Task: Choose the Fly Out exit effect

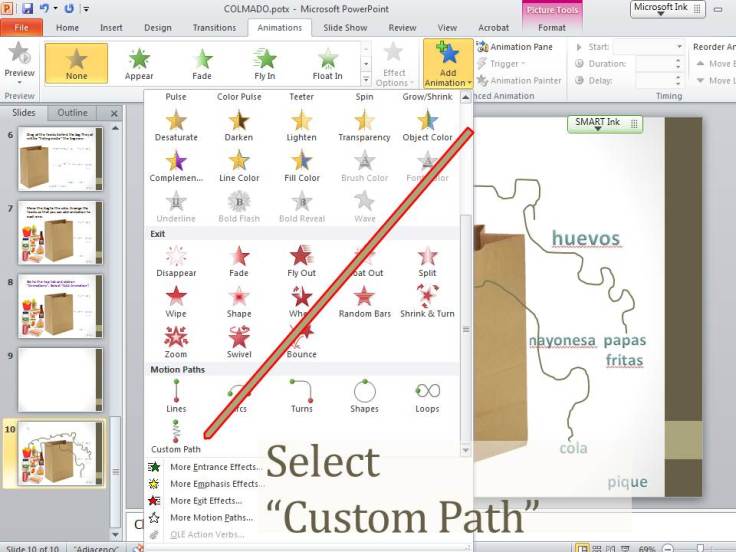Action: pos(301,261)
